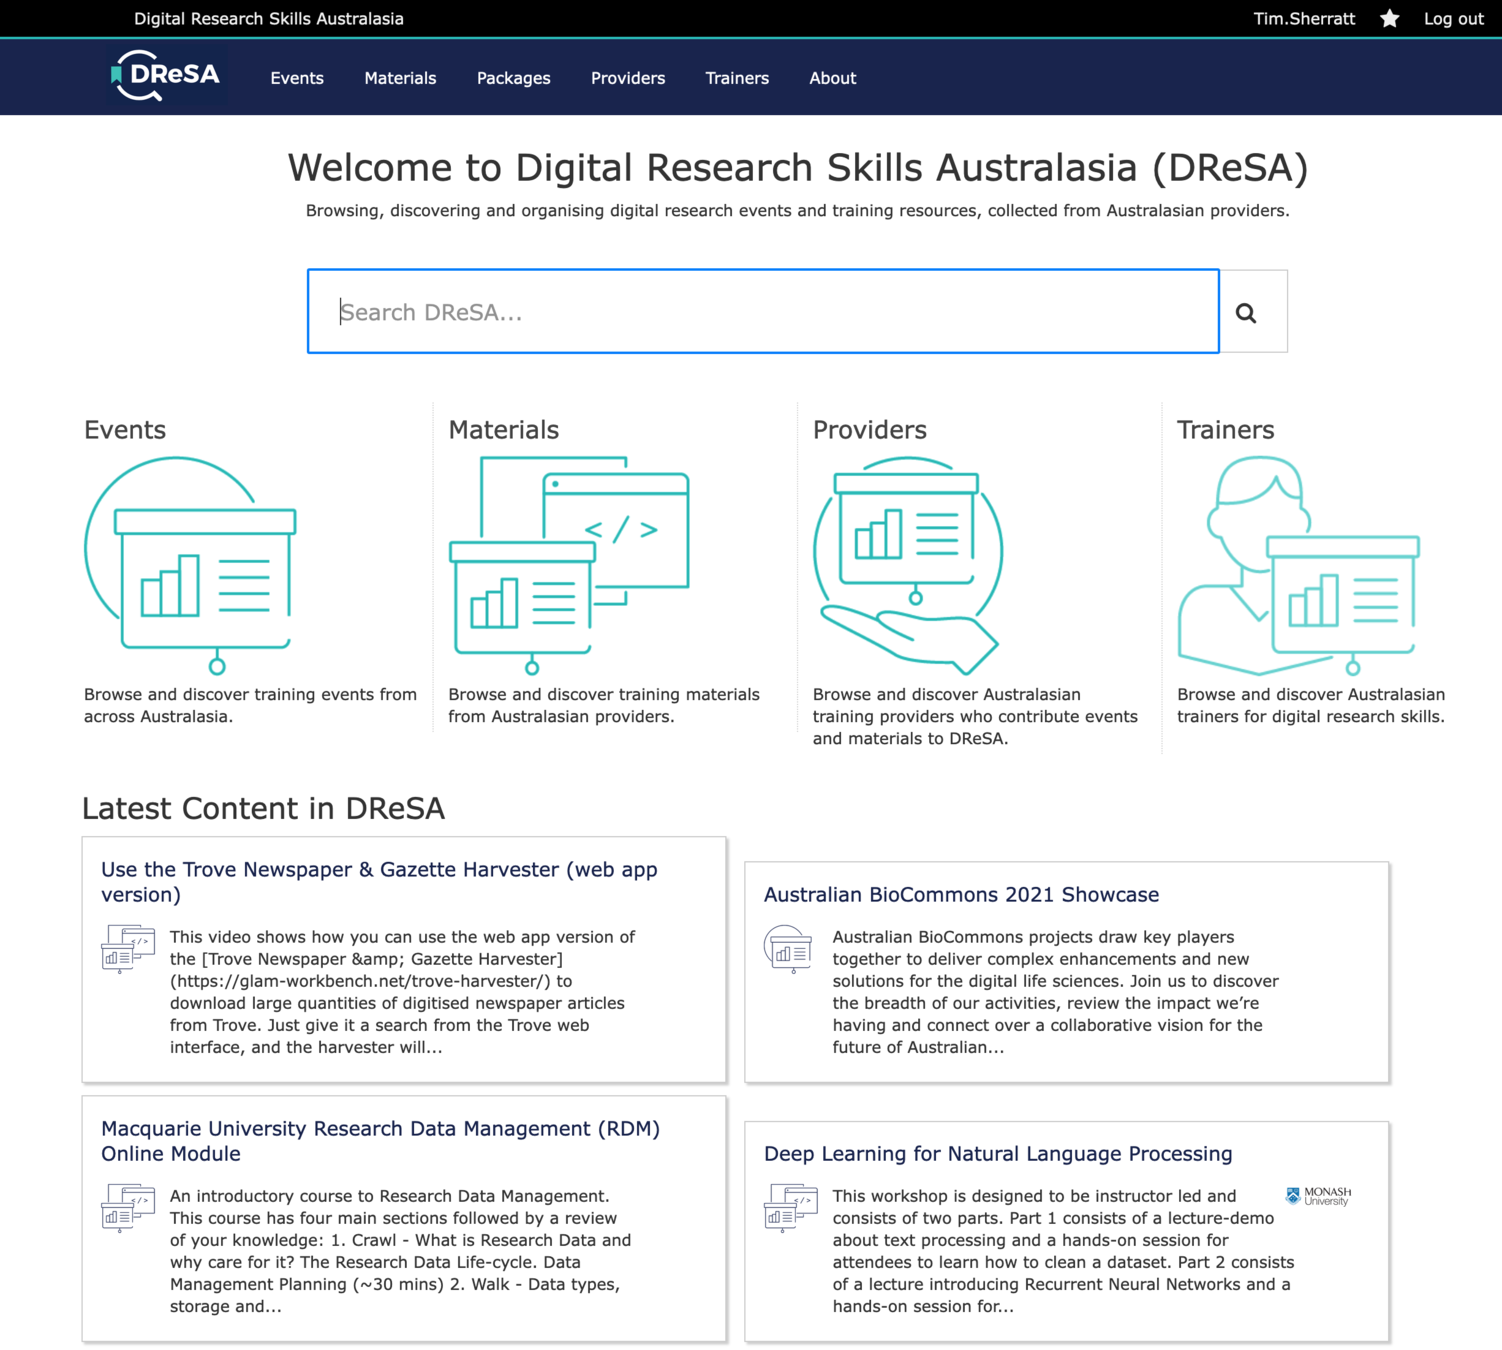Click the star favourites icon
This screenshot has width=1502, height=1350.
1389,19
